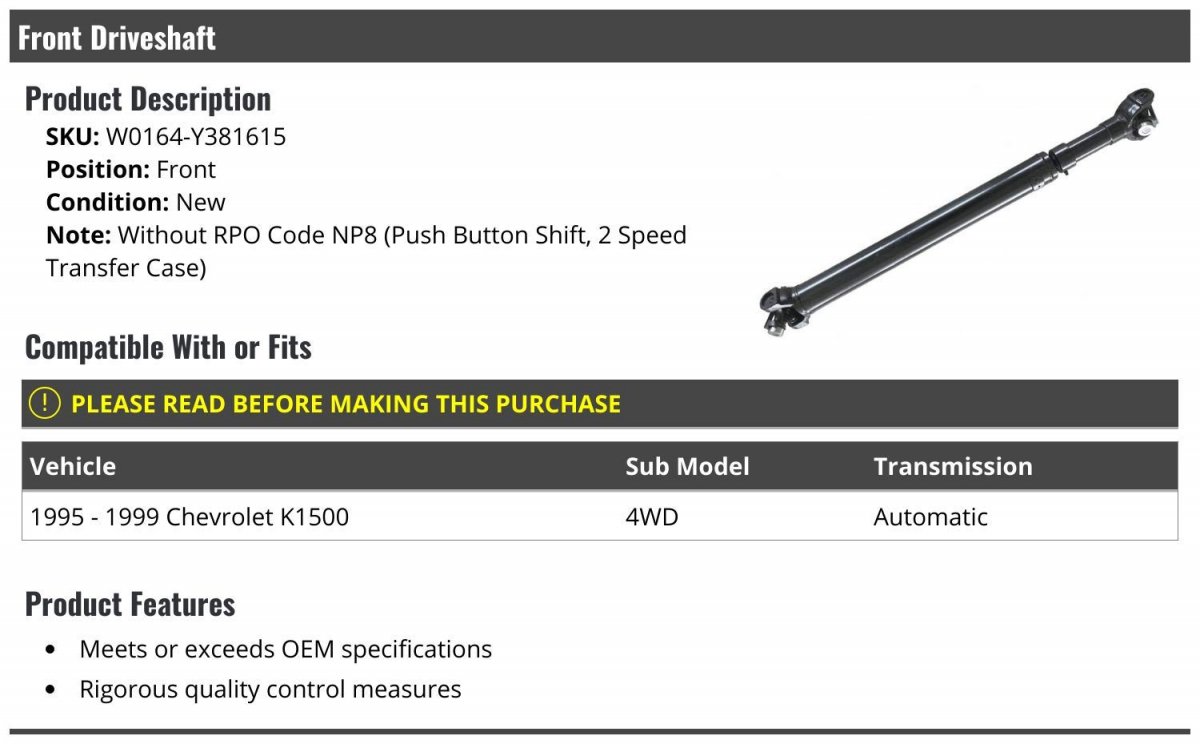
Task: Select the 1995 - 1999 Chevrolet K1500 row
Action: (x=600, y=517)
